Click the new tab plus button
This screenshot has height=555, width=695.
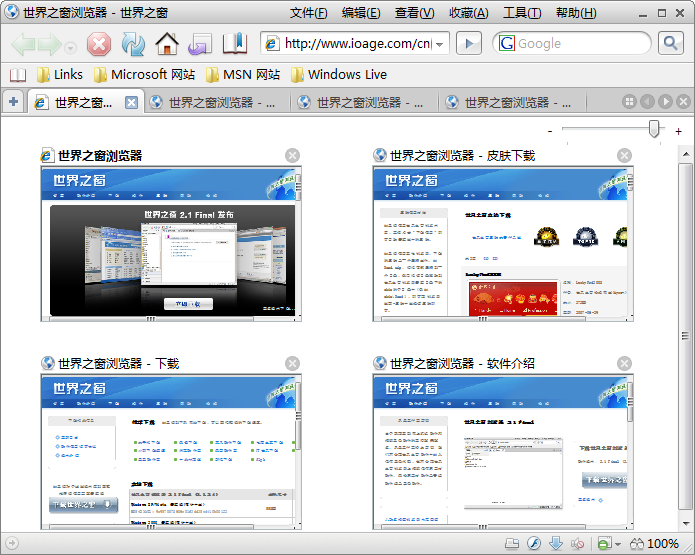pos(13,102)
